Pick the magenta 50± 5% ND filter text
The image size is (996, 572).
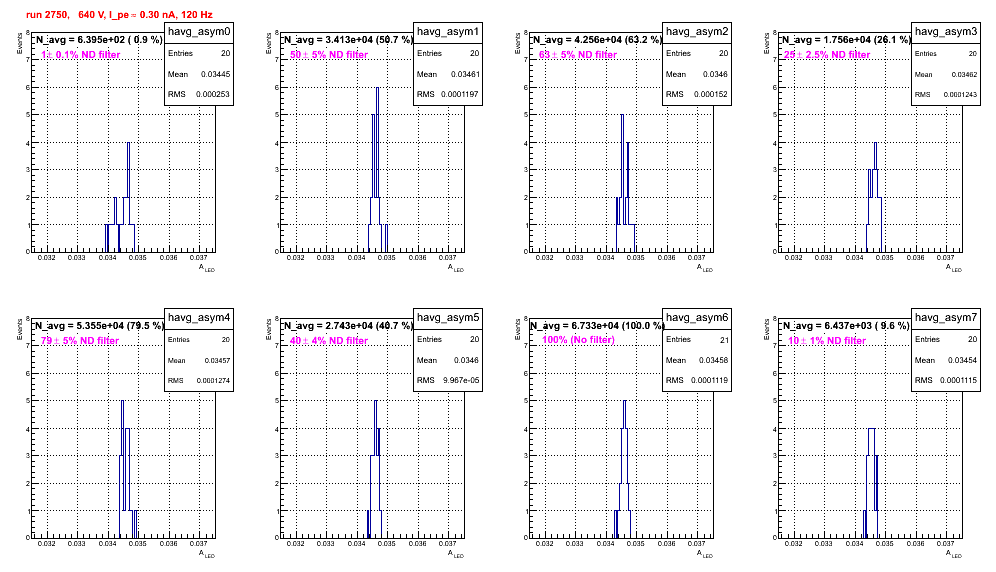click(x=329, y=55)
